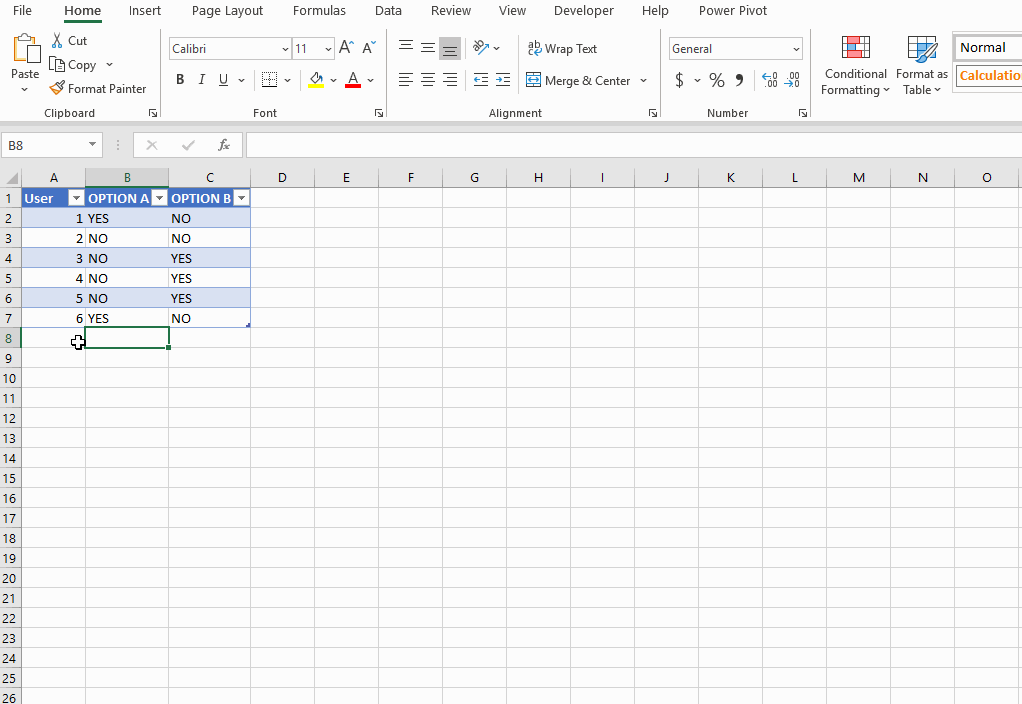Open the OPTION A filter dropdown
Viewport: 1022px width, 704px height.
pos(159,198)
